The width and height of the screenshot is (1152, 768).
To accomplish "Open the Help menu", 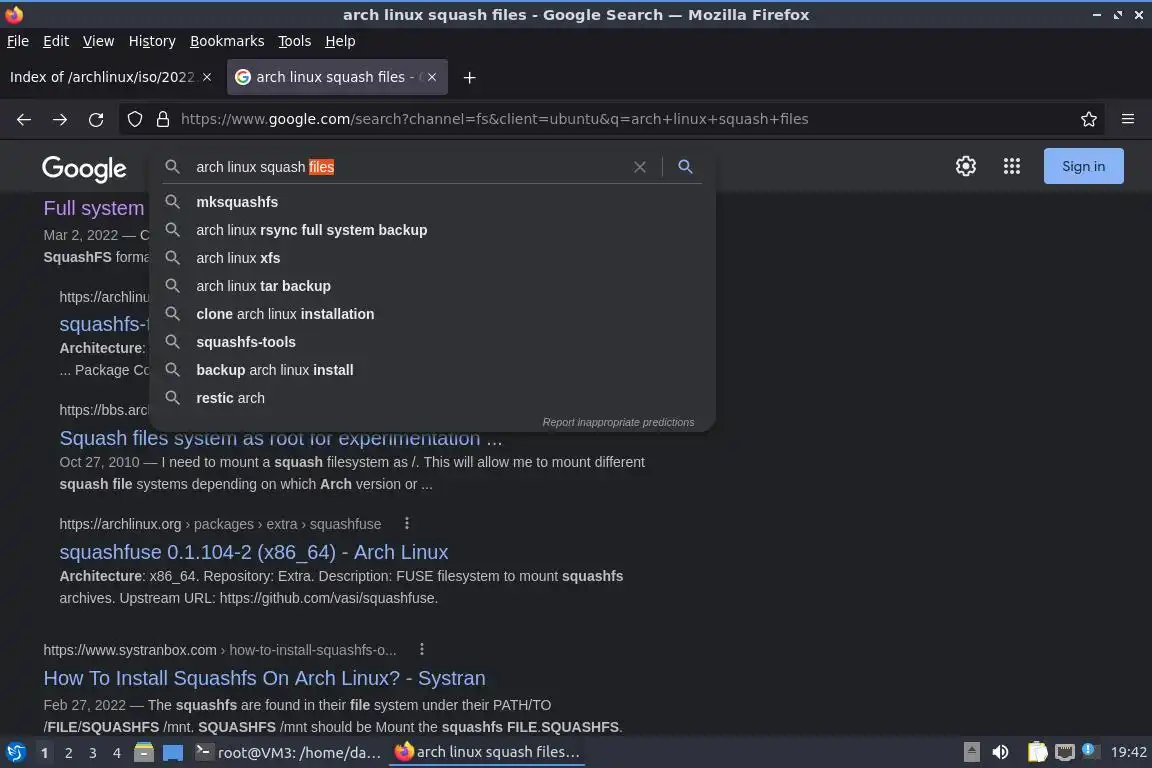I will click(x=340, y=41).
